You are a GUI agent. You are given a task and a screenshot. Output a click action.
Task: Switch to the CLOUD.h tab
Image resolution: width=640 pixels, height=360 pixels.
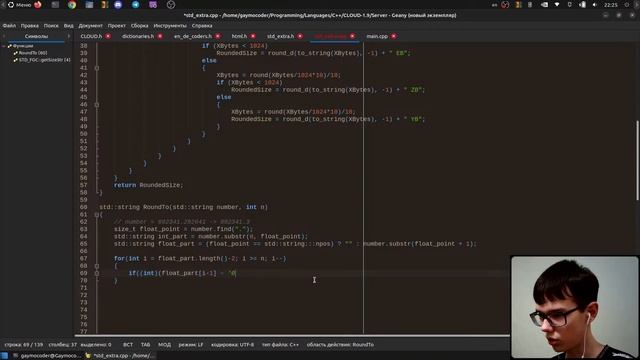pyautogui.click(x=91, y=36)
